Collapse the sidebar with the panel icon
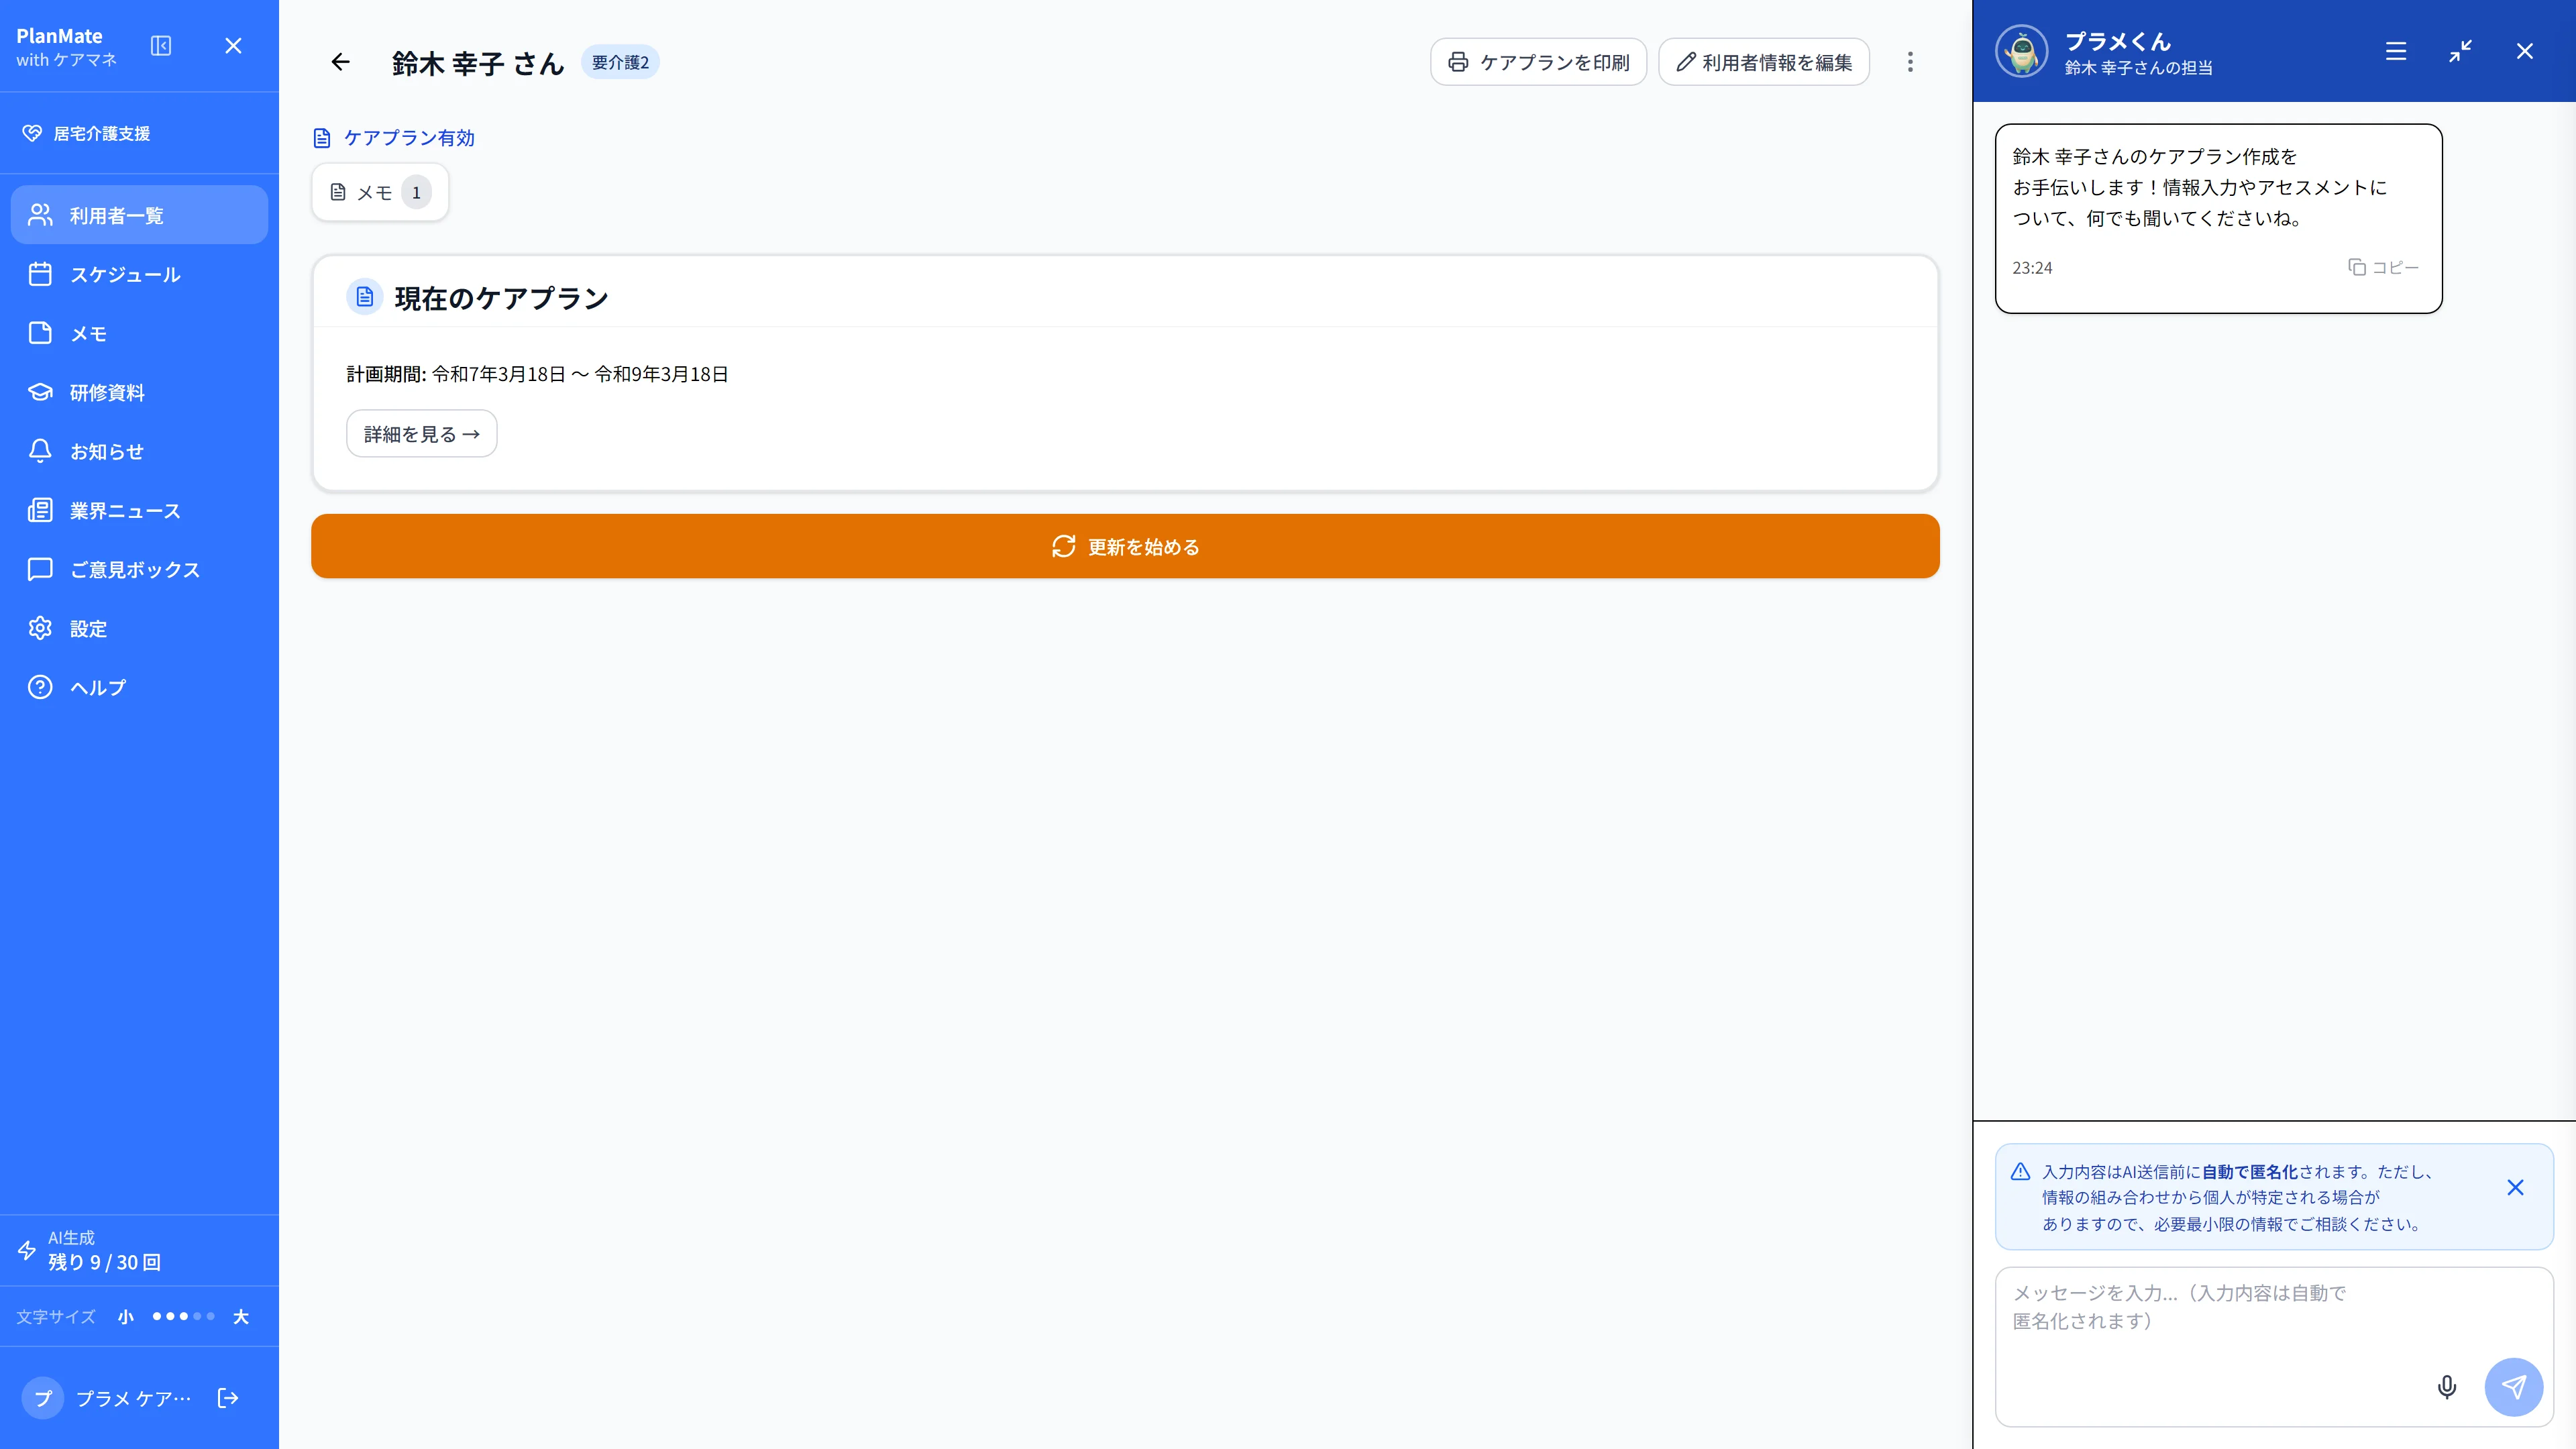Viewport: 2576px width, 1449px height. (161, 46)
